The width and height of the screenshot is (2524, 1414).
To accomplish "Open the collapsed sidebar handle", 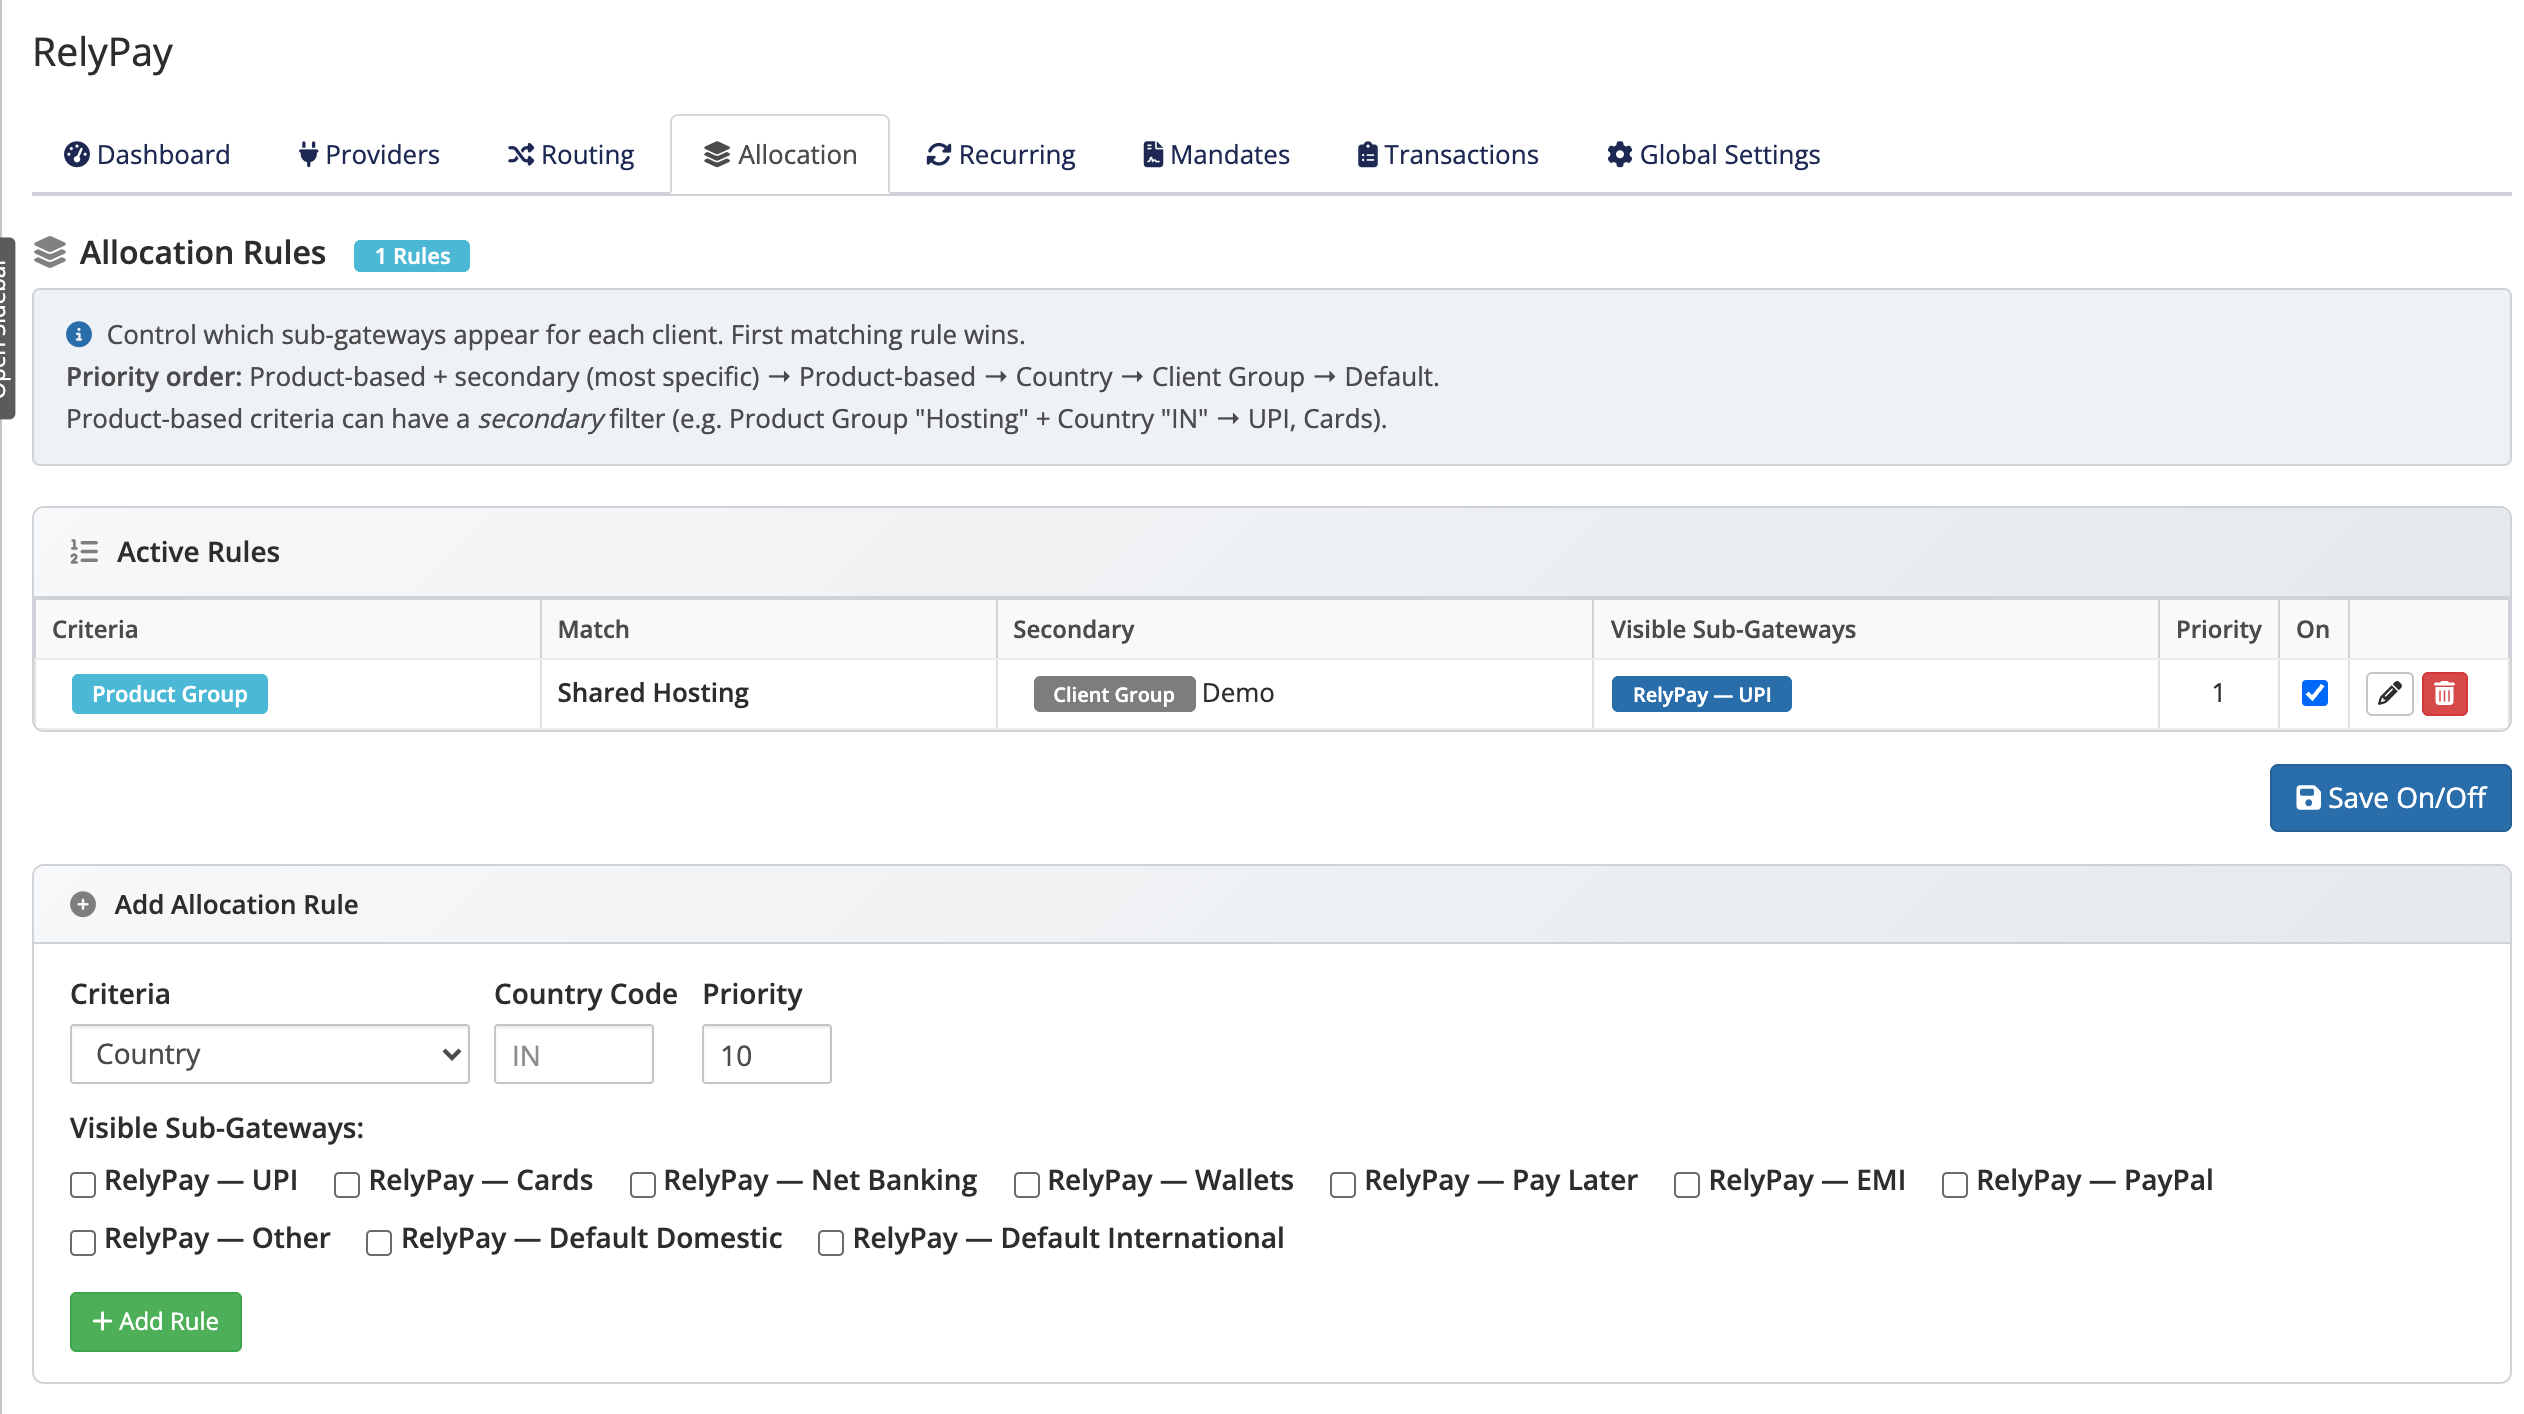I will [6, 328].
